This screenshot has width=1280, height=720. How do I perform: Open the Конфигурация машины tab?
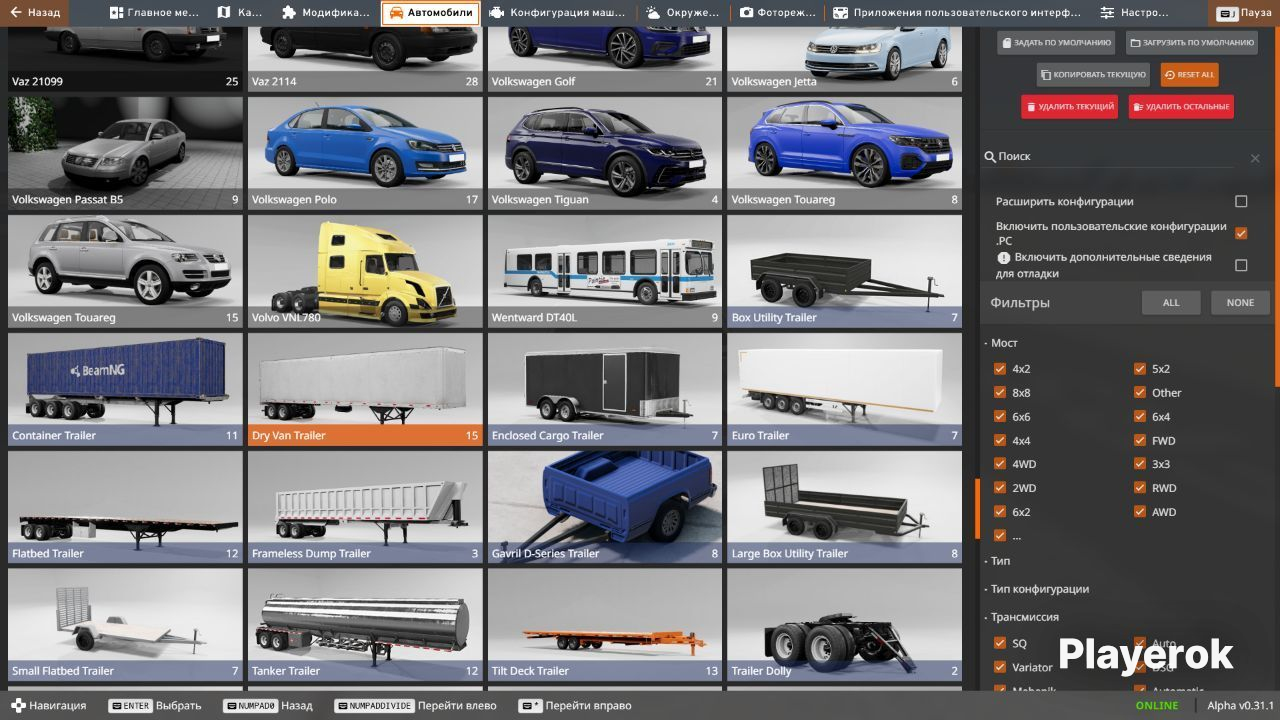(558, 13)
